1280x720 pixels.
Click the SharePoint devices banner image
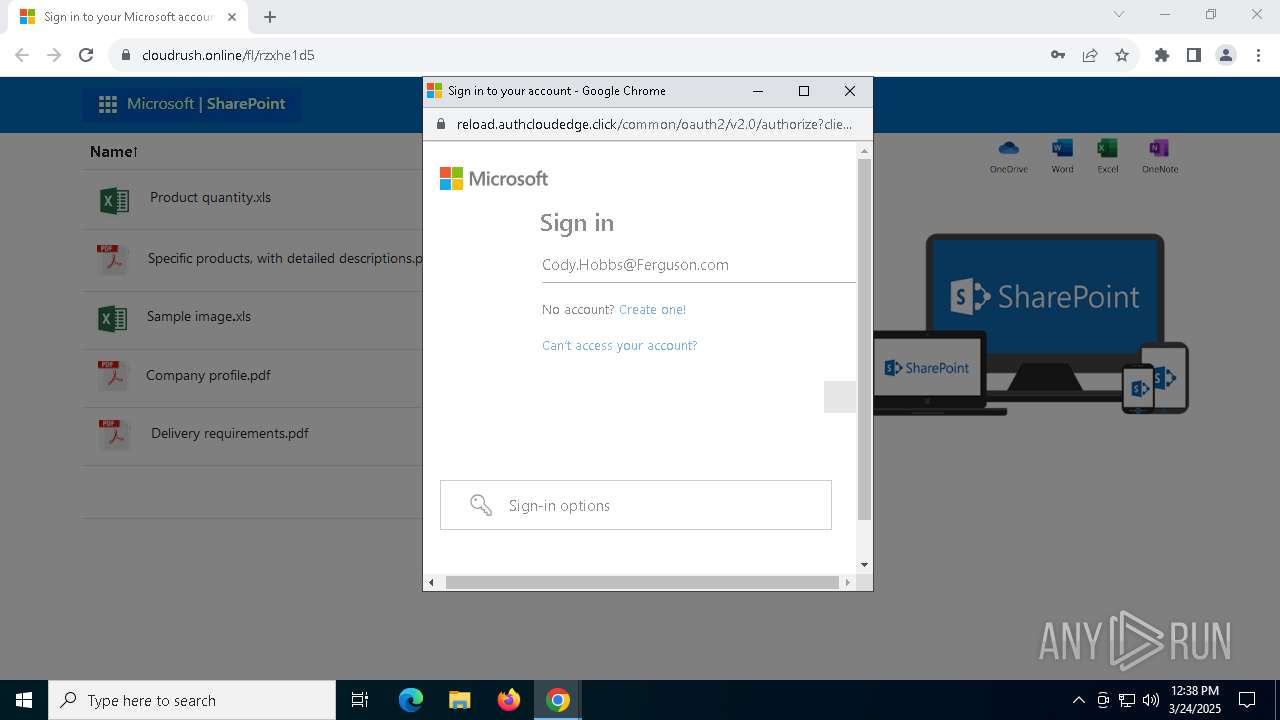pyautogui.click(x=1032, y=325)
